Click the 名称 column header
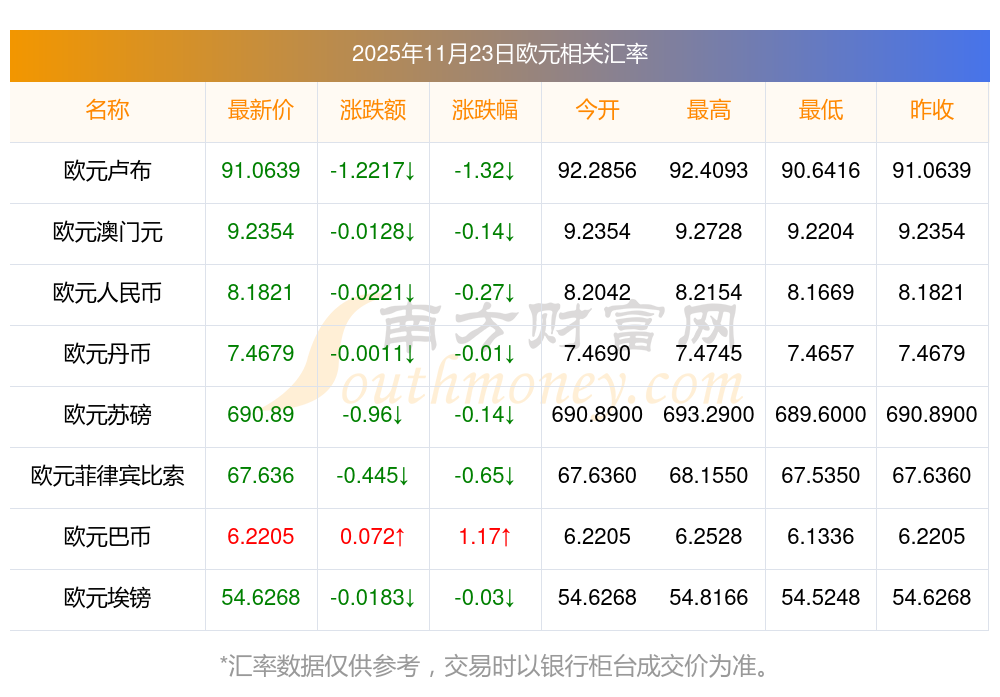The width and height of the screenshot is (1000, 697). pos(107,110)
